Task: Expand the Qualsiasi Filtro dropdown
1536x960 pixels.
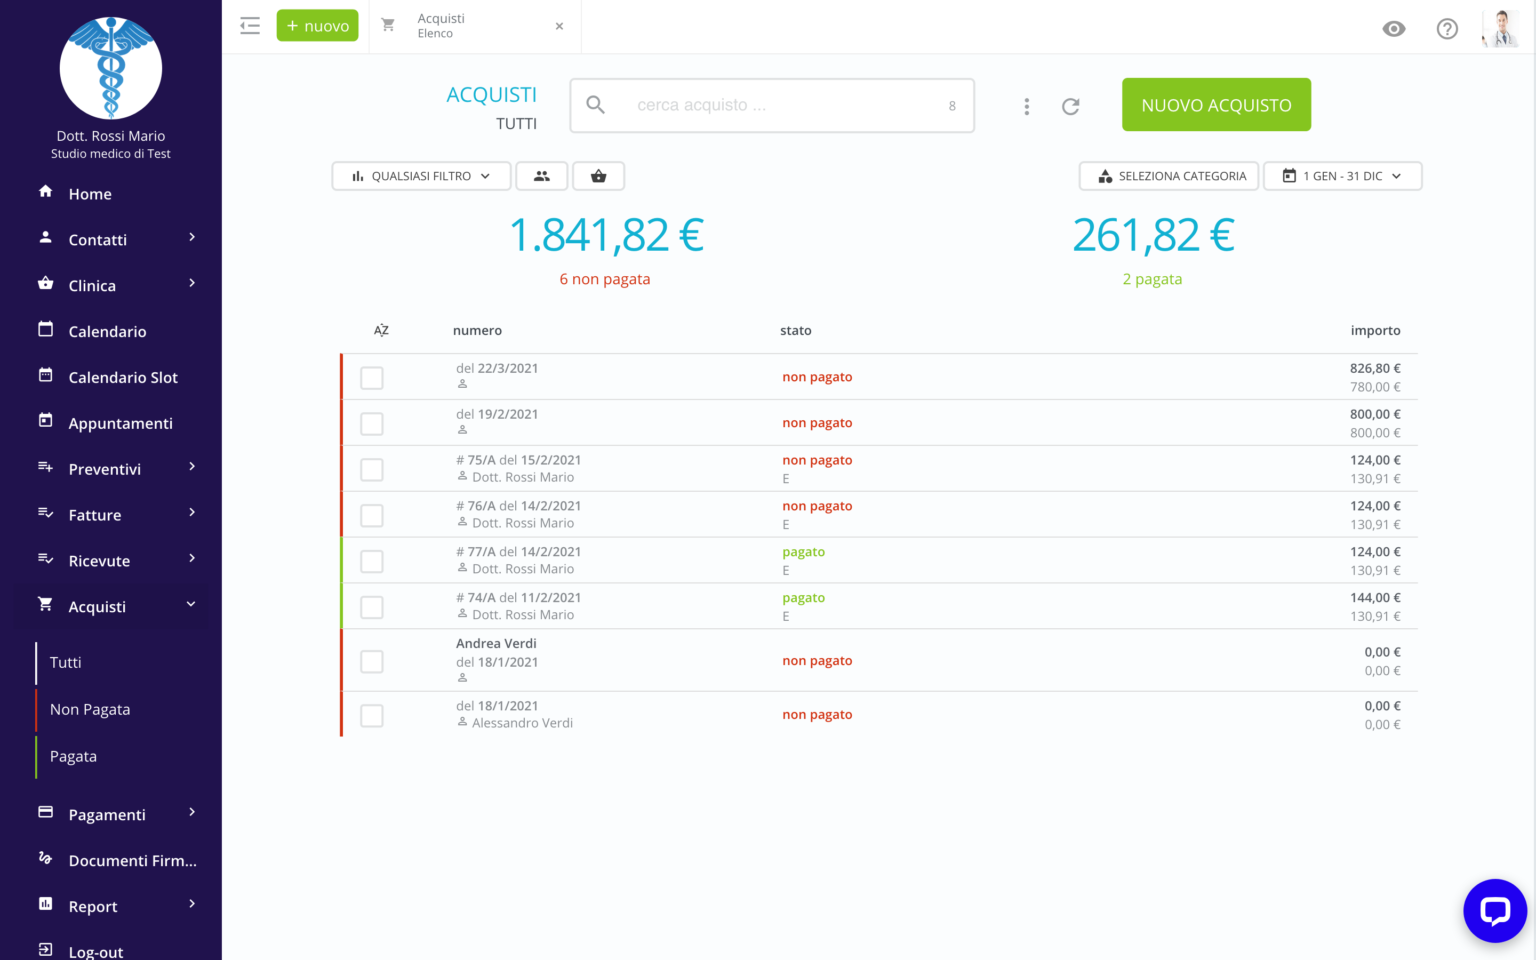Action: 421,175
